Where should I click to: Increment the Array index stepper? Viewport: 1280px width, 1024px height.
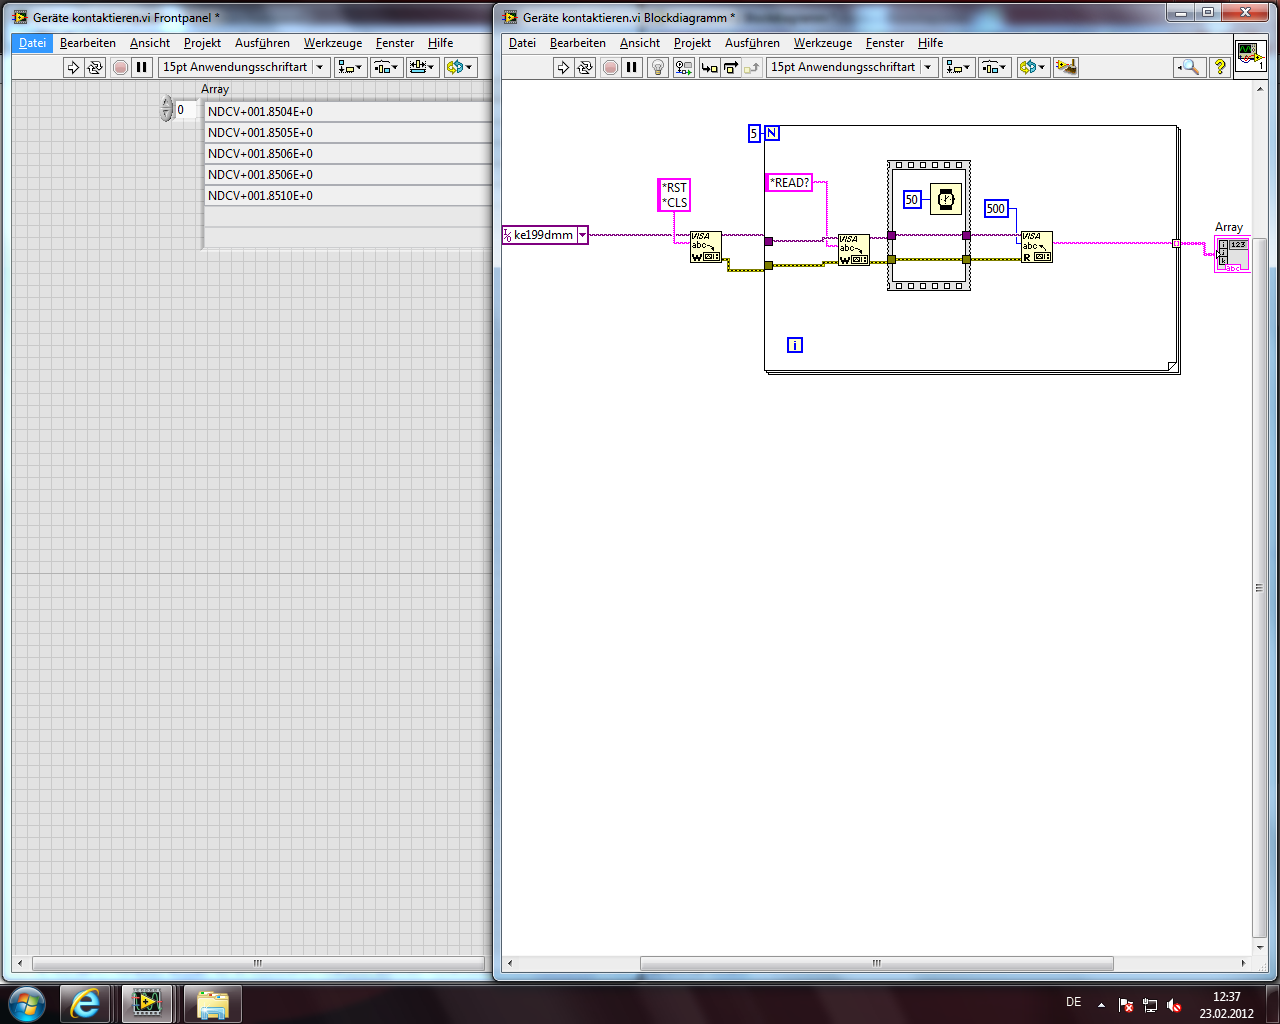tap(167, 103)
